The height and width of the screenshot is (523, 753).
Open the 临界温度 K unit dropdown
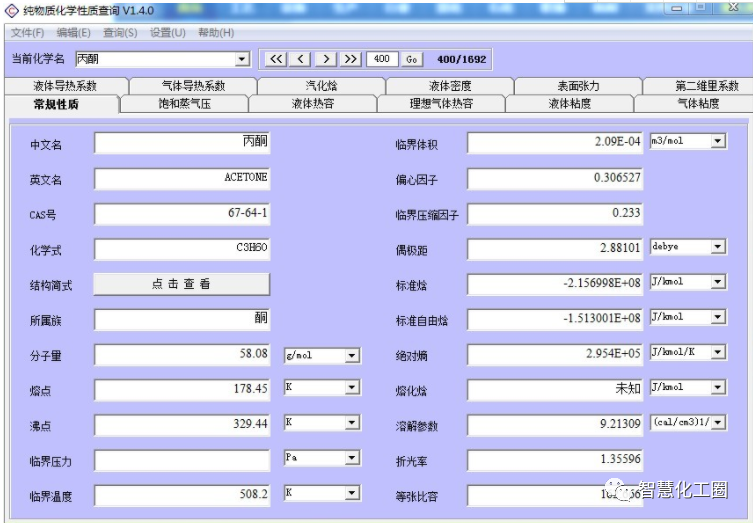click(352, 493)
